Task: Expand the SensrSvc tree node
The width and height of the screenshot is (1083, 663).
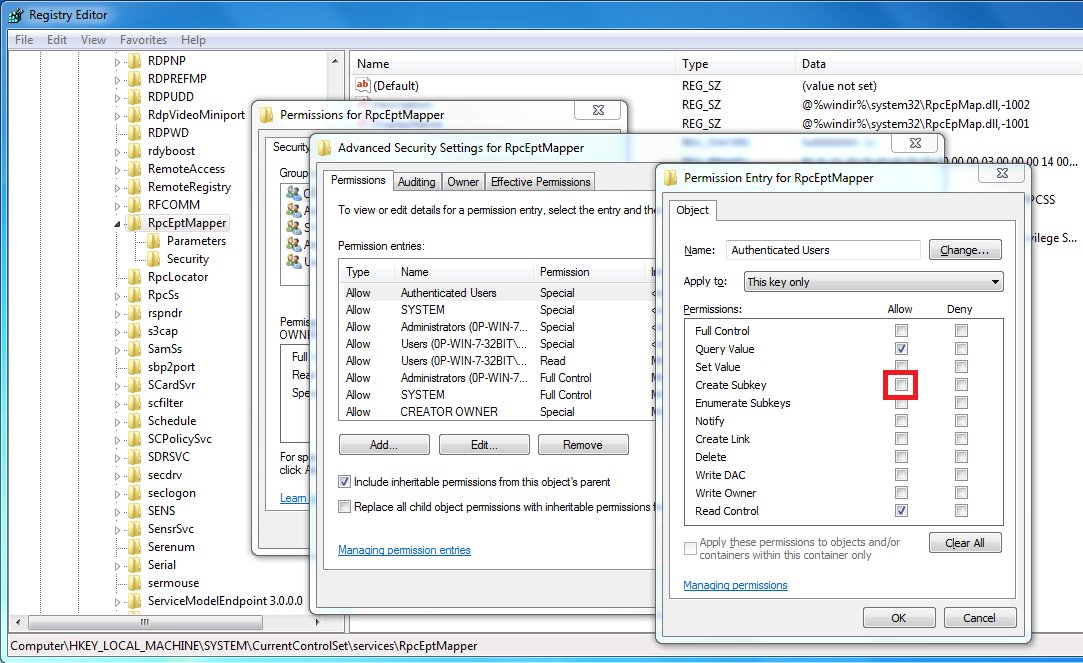Action: tap(117, 530)
